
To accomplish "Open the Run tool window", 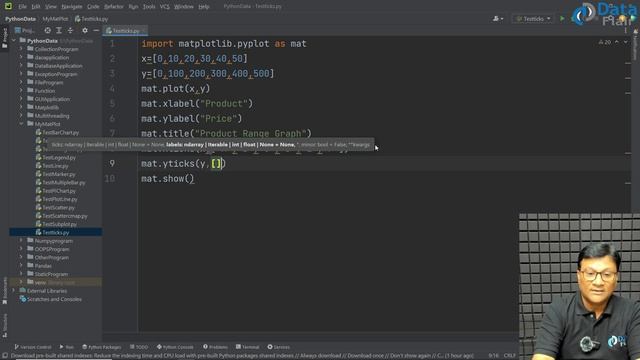I will tap(67, 347).
